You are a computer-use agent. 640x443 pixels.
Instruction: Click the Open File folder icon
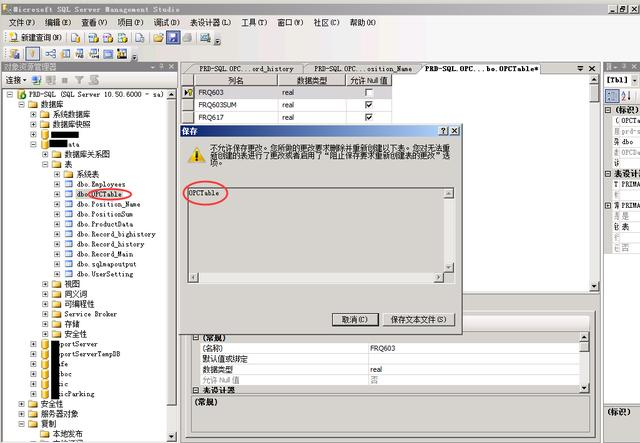point(158,38)
